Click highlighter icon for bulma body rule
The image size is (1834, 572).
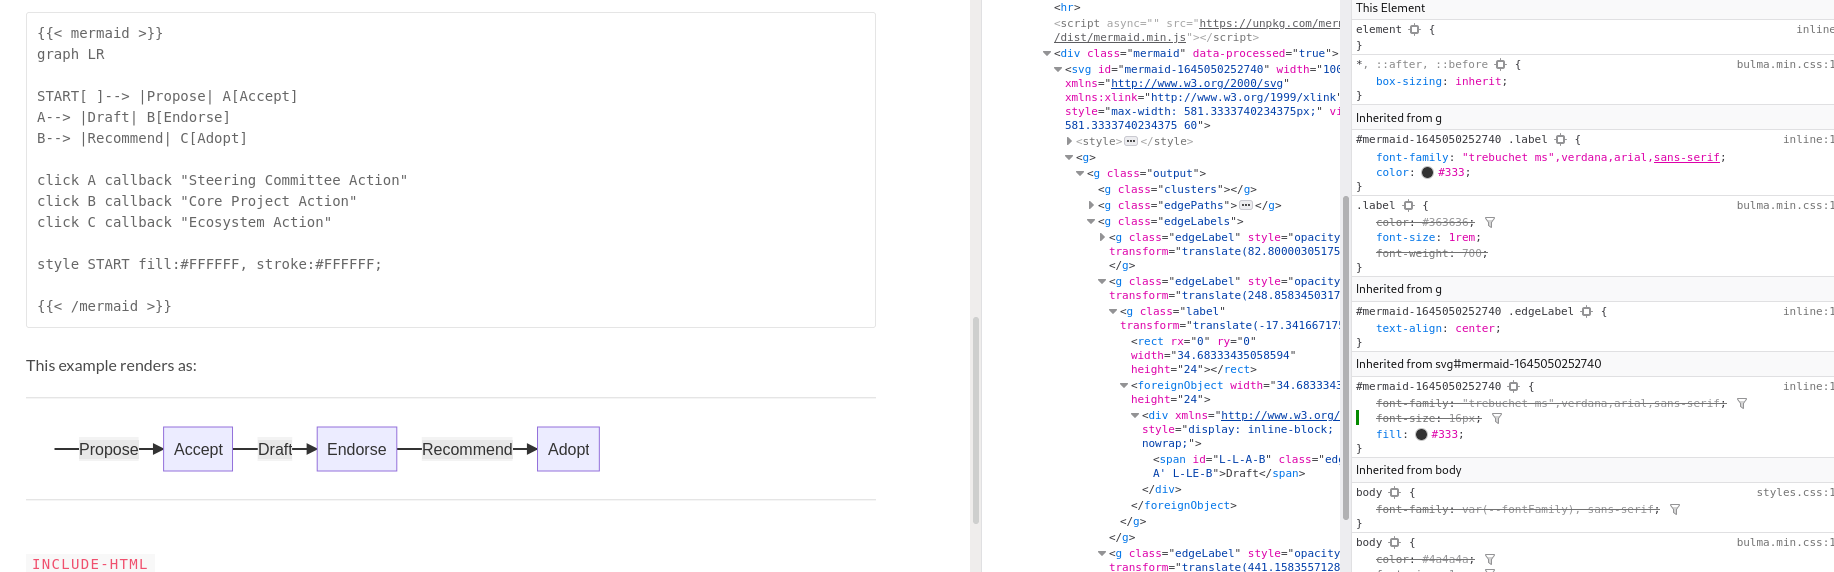(x=1394, y=543)
